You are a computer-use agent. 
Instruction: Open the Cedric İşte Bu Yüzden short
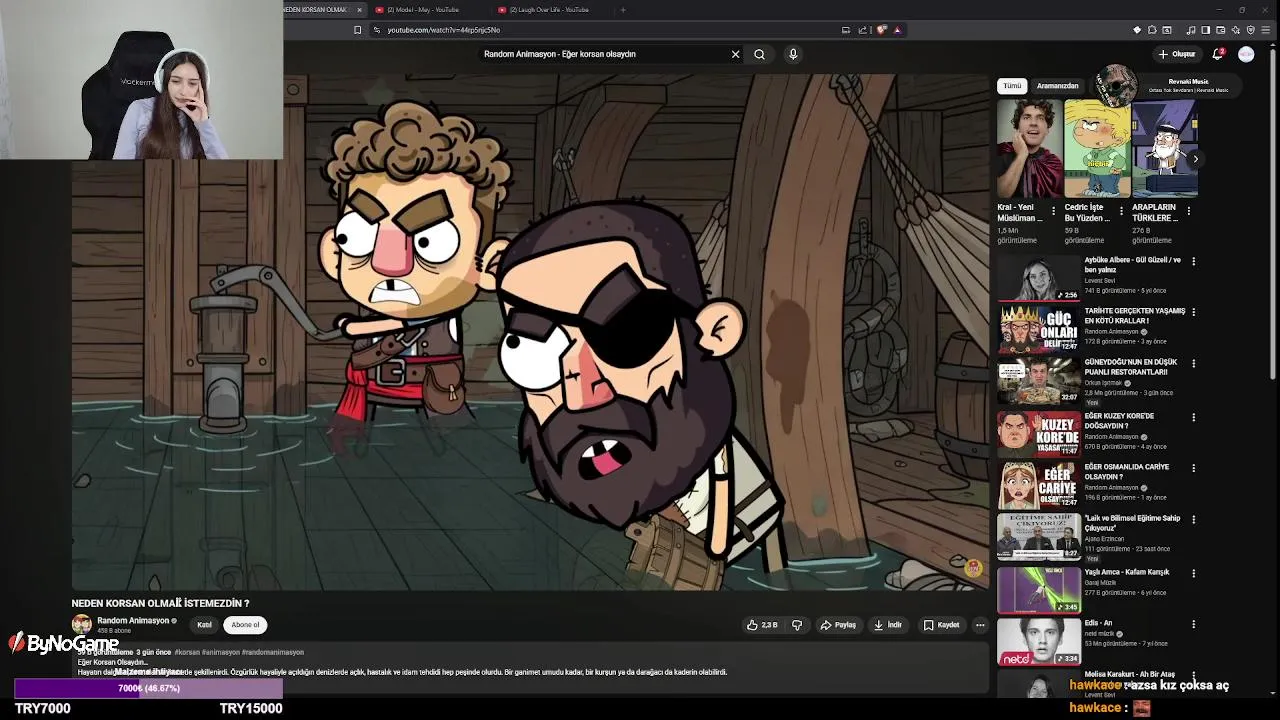pyautogui.click(x=1097, y=148)
